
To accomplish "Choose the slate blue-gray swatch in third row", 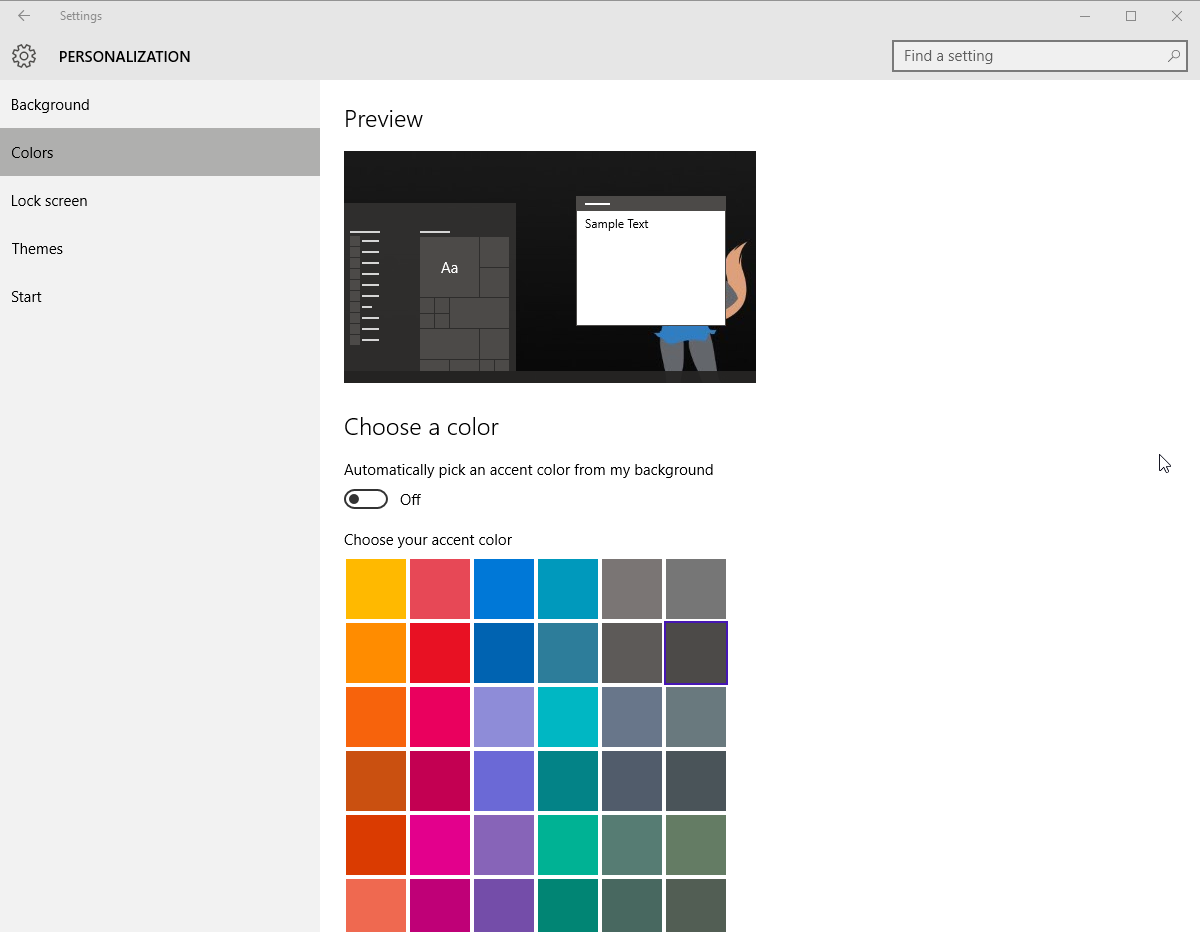I will point(632,717).
